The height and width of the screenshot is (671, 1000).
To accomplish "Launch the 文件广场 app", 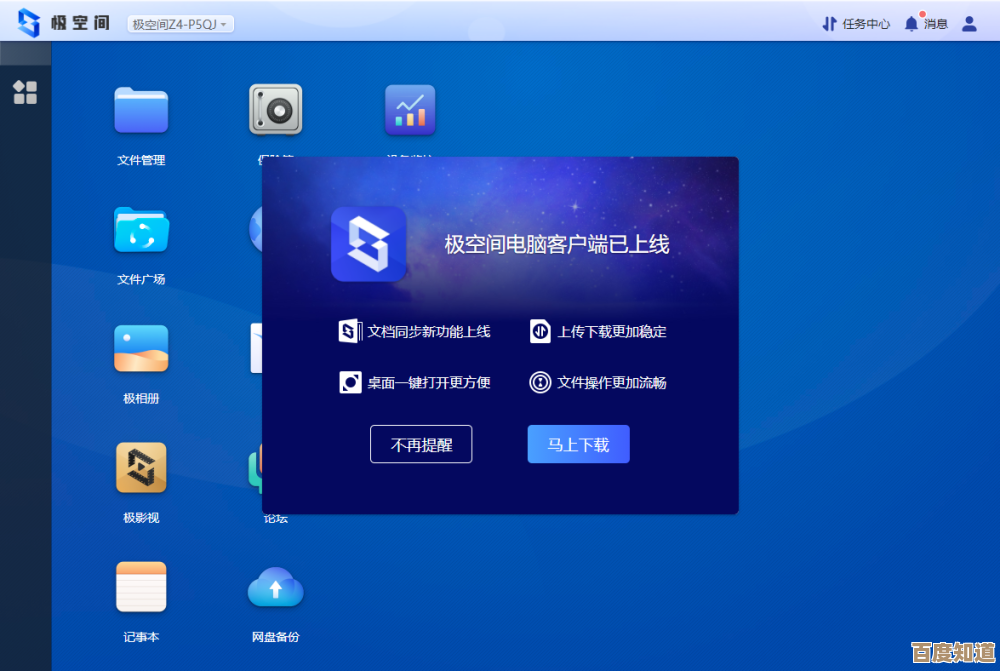I will click(141, 230).
